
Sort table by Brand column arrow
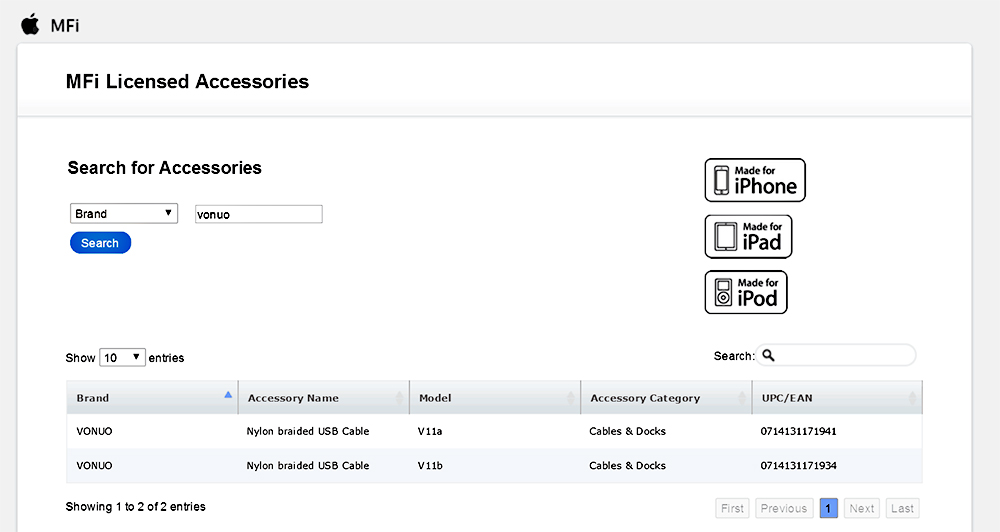pyautogui.click(x=228, y=395)
